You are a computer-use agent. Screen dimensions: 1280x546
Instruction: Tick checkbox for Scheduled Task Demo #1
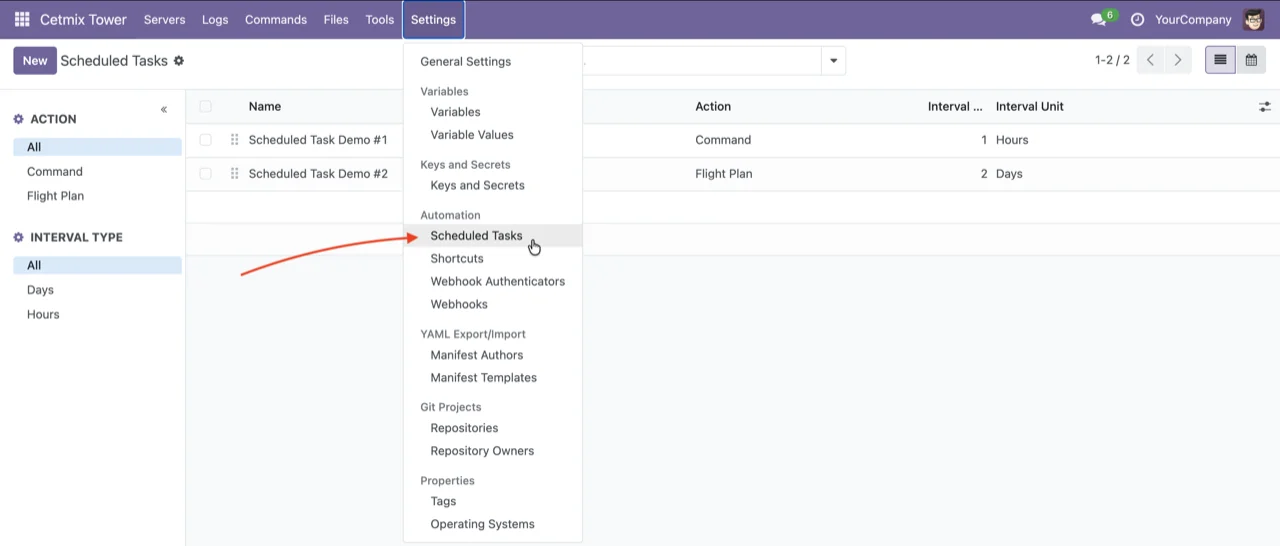(205, 140)
